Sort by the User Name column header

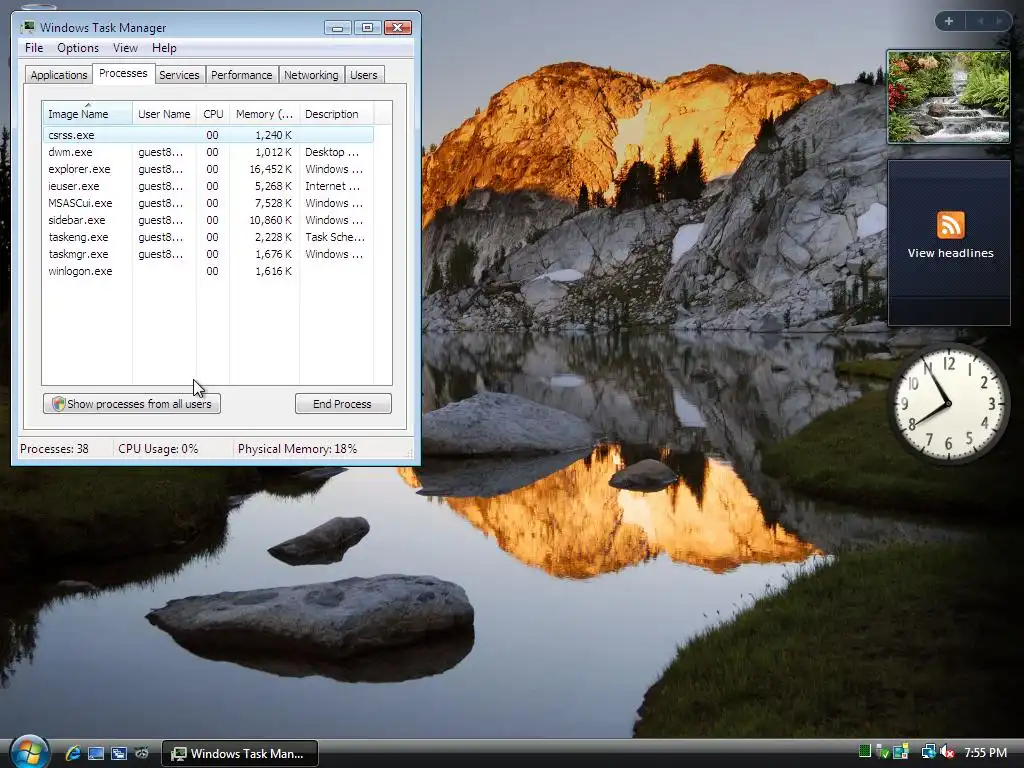pos(164,114)
